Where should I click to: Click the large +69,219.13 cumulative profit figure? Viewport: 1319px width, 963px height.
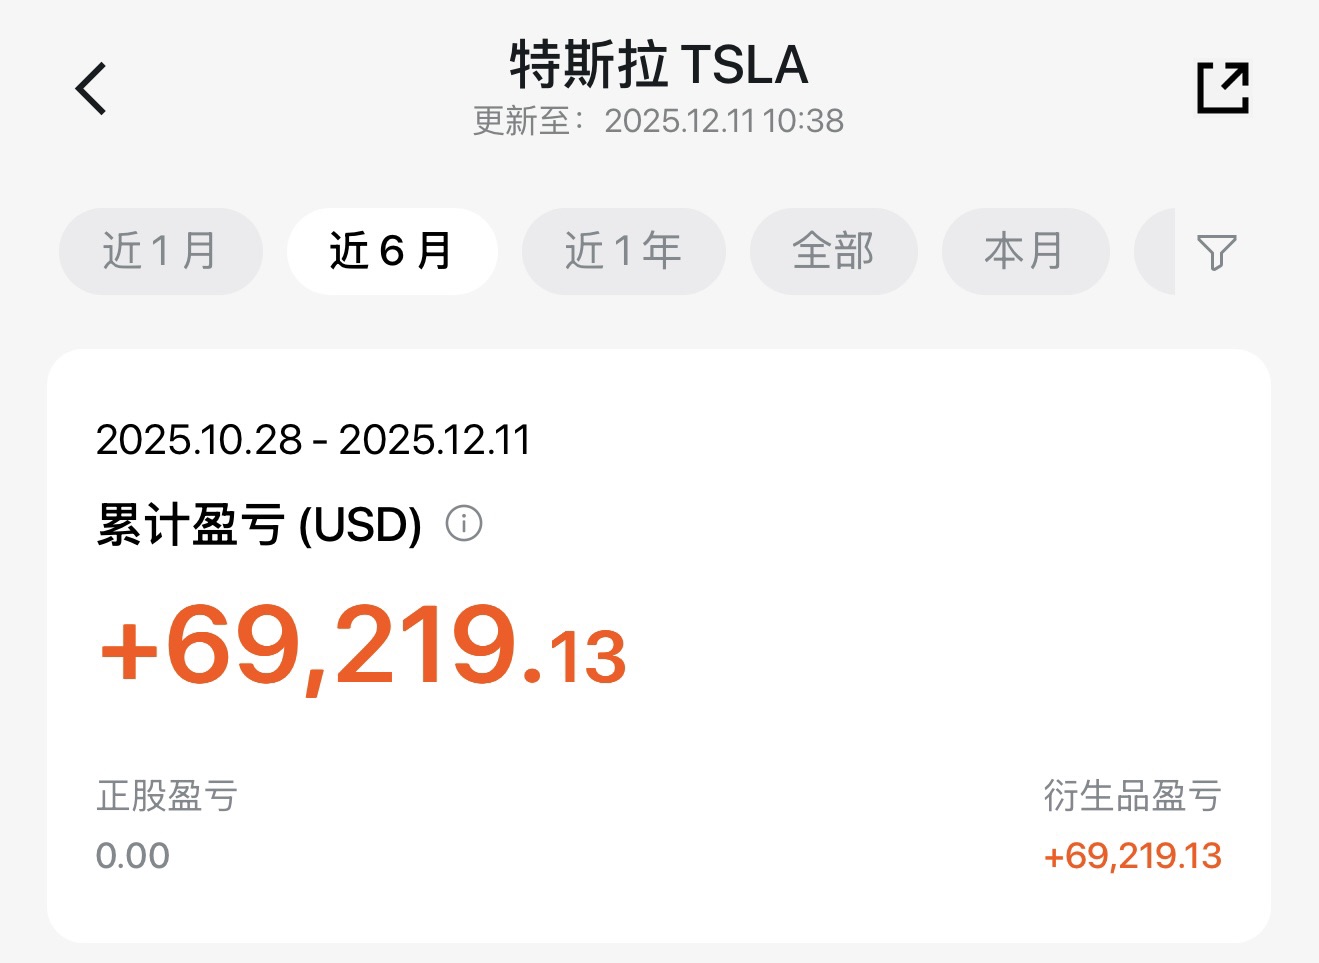364,647
